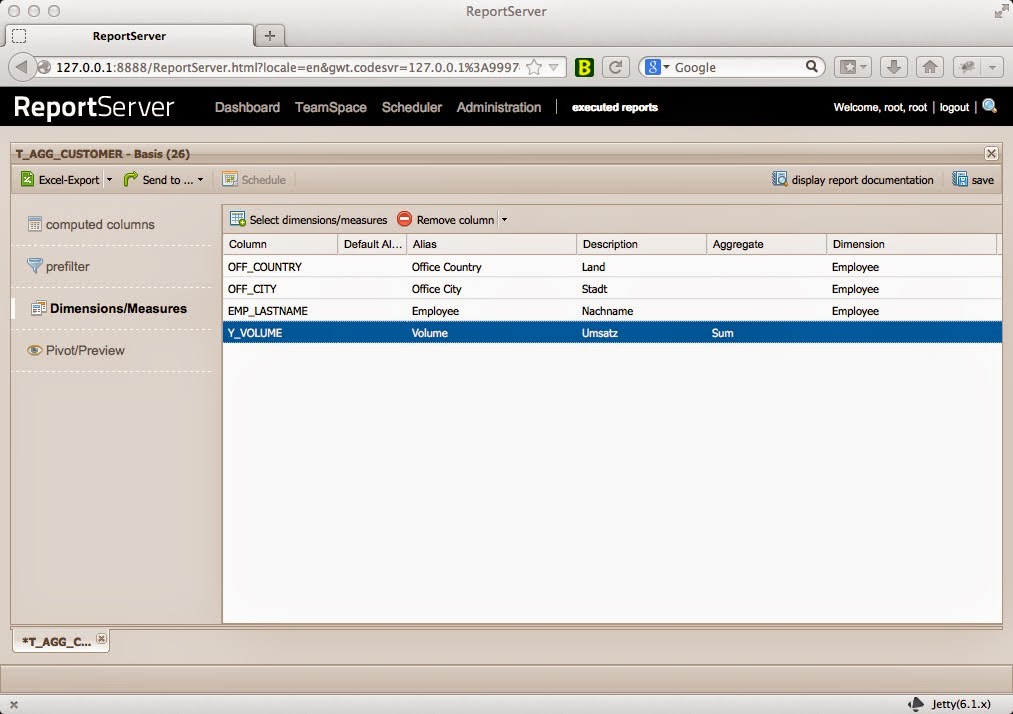Viewport: 1013px width, 714px height.
Task: Click the Excel-Export icon
Action: pyautogui.click(x=27, y=179)
